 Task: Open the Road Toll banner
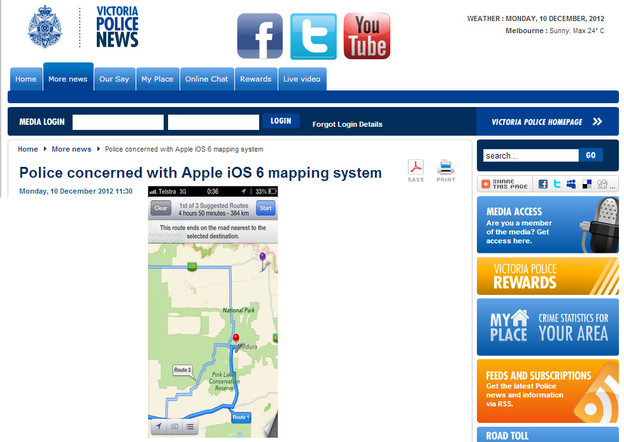[548, 434]
